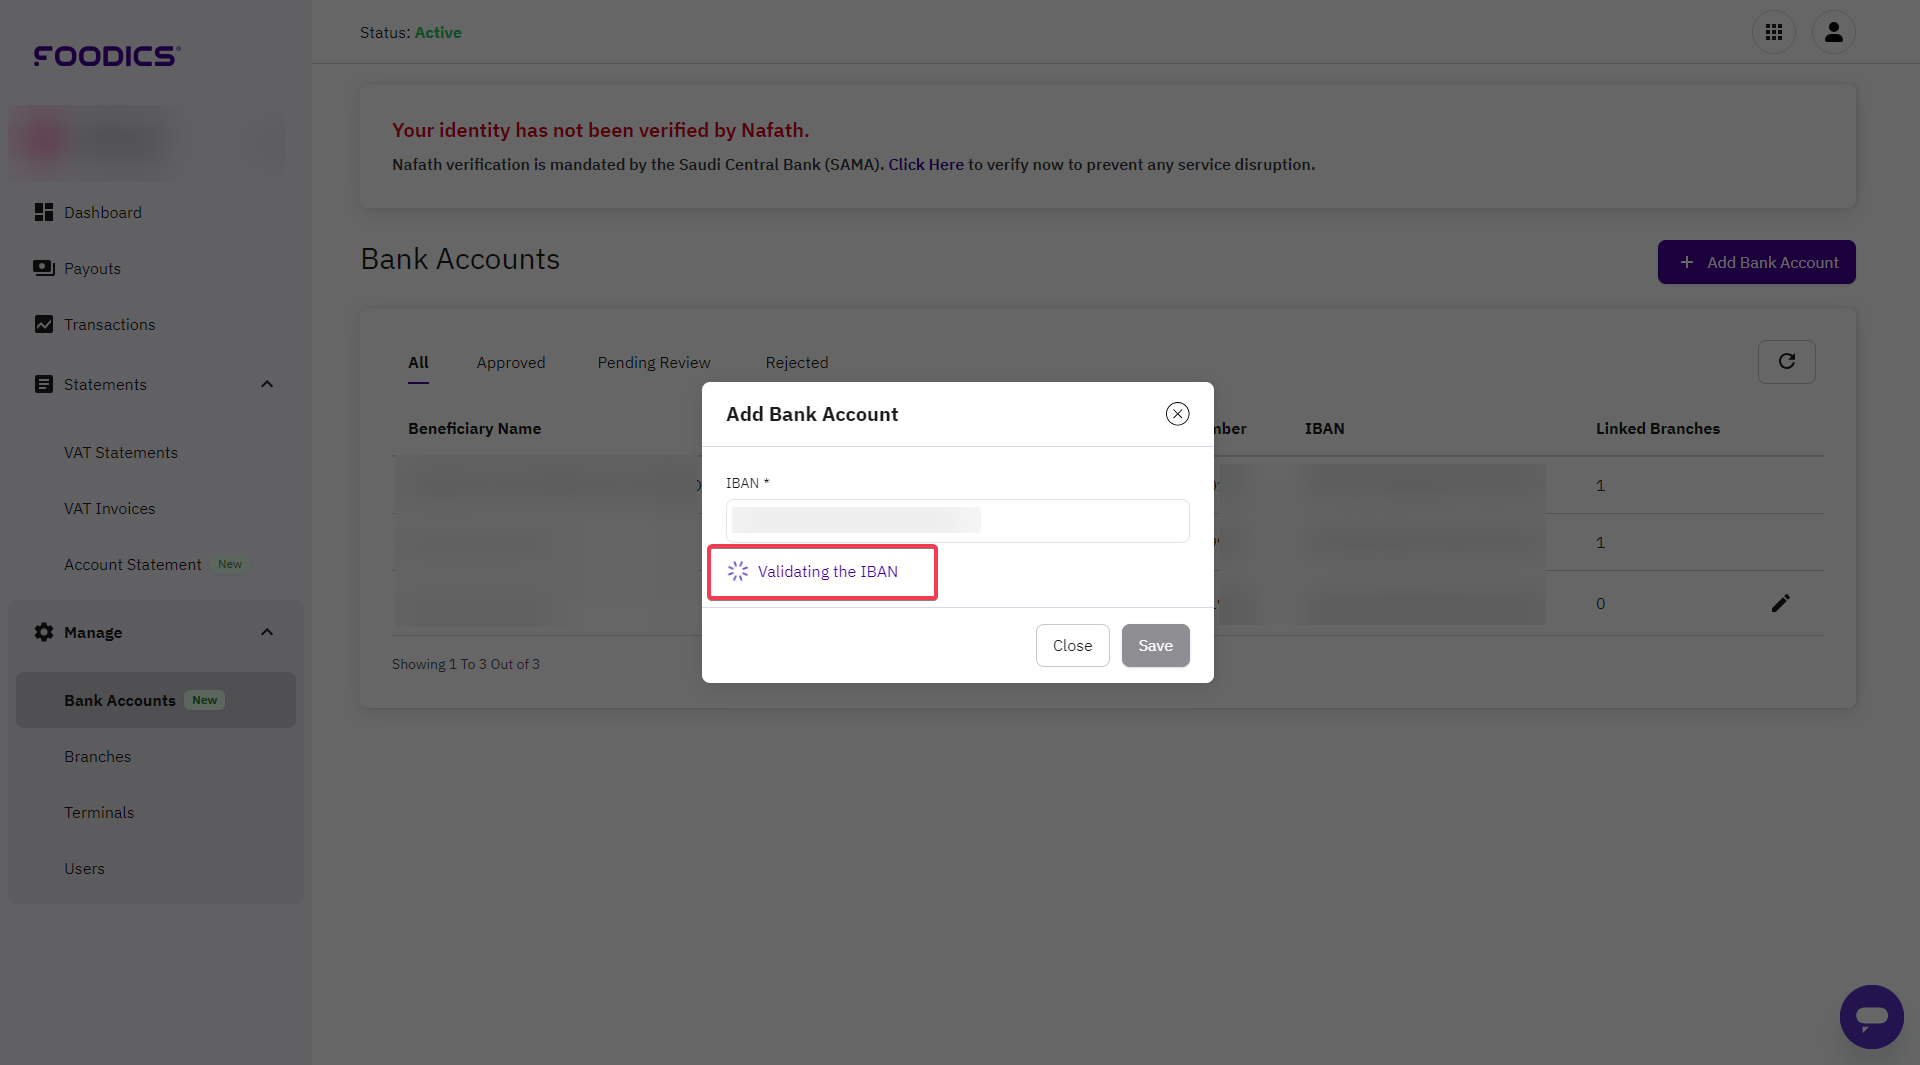Screen dimensions: 1920x1065
Task: Click the Foodics logo
Action: [105, 56]
